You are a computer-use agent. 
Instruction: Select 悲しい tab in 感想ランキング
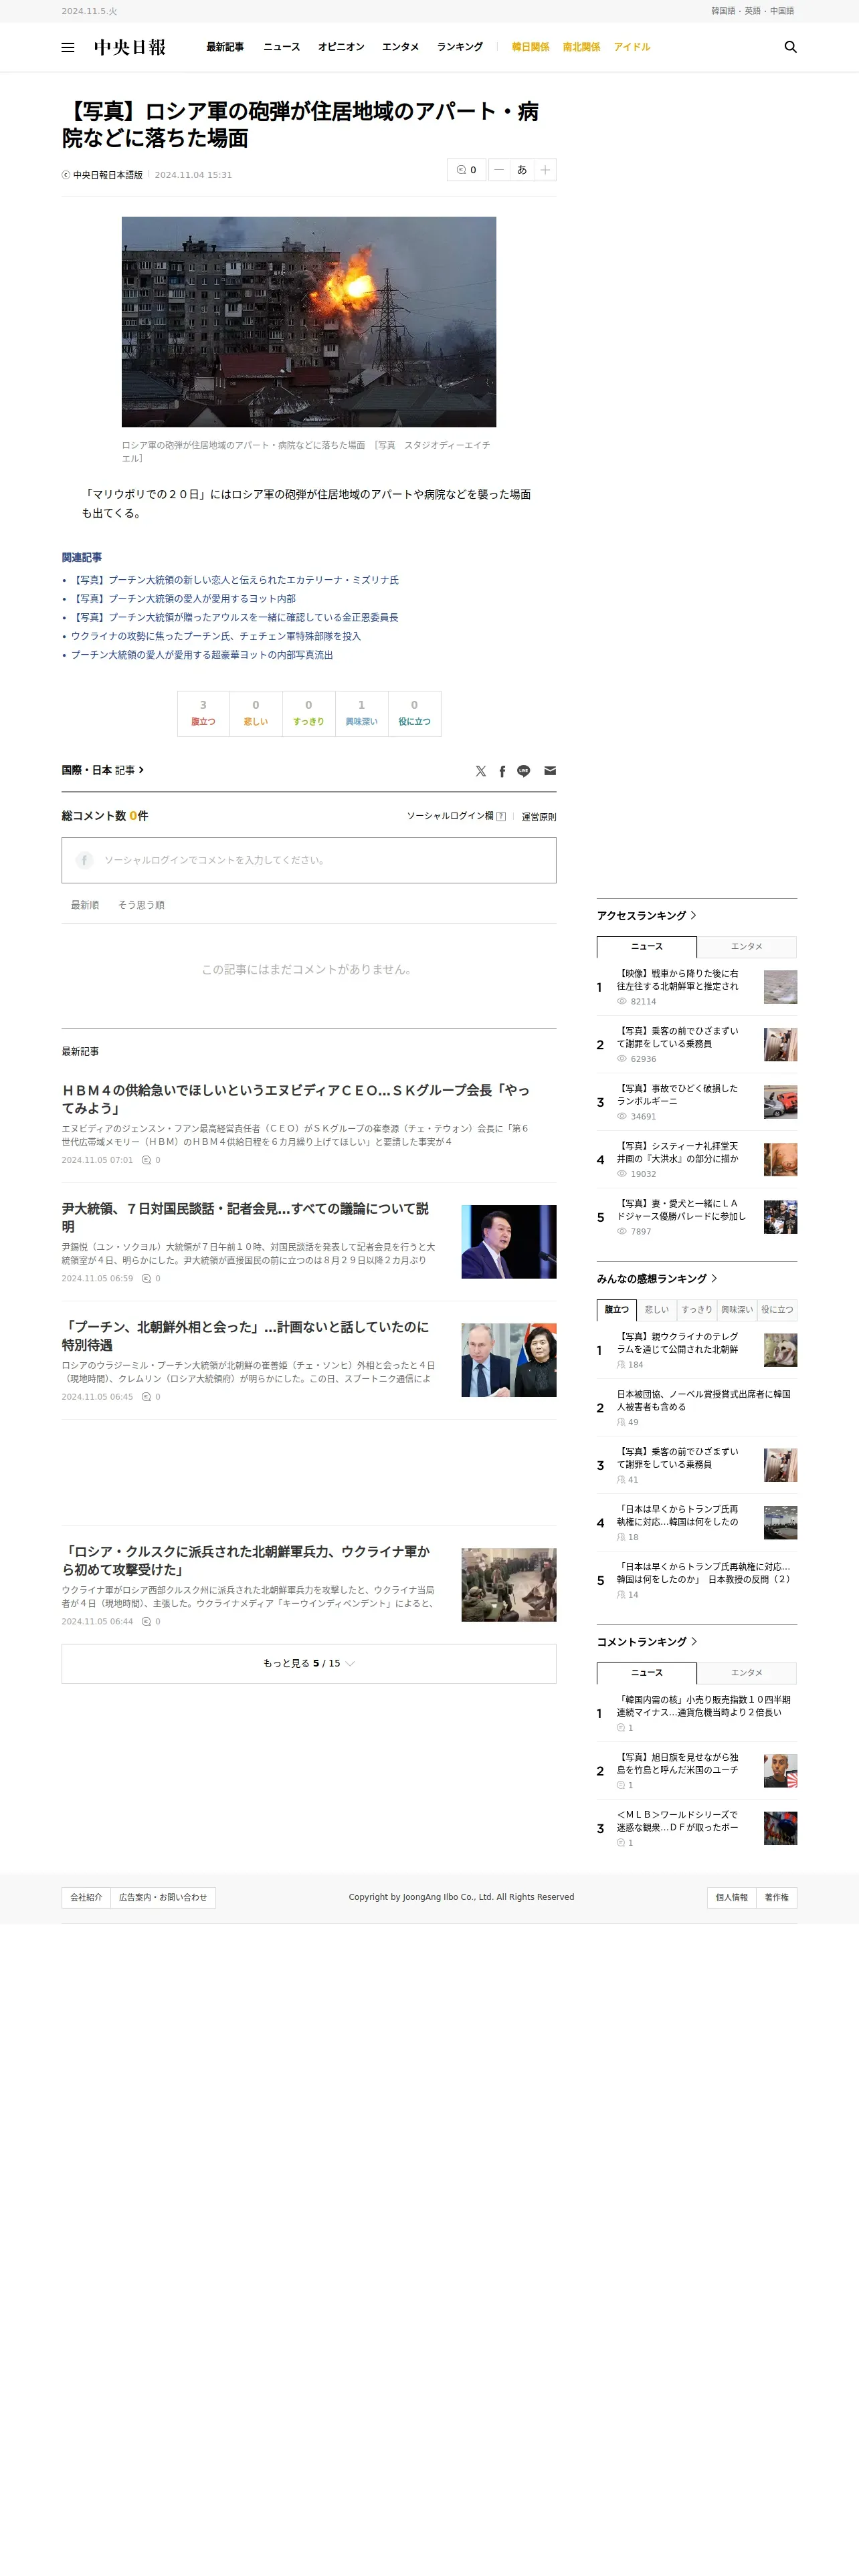pyautogui.click(x=657, y=1310)
